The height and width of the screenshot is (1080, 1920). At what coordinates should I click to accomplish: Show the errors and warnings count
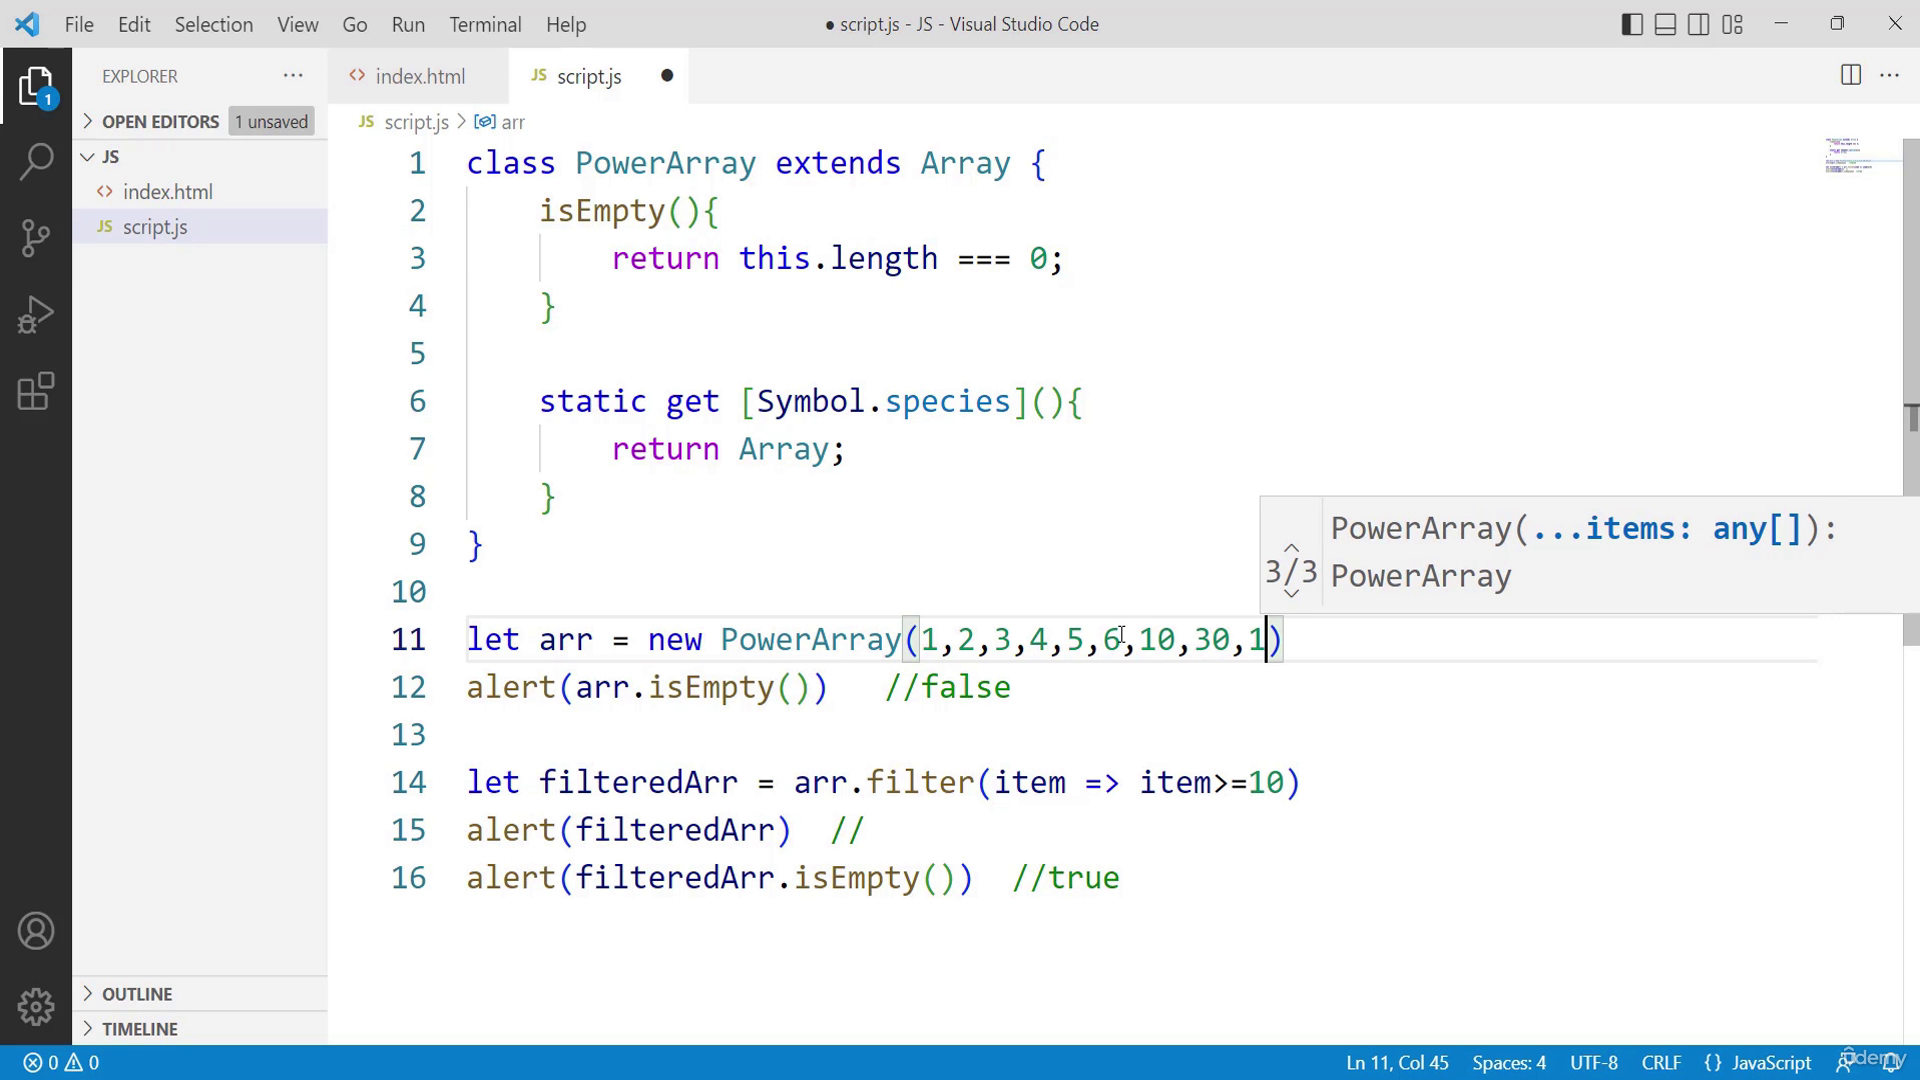click(x=61, y=1063)
